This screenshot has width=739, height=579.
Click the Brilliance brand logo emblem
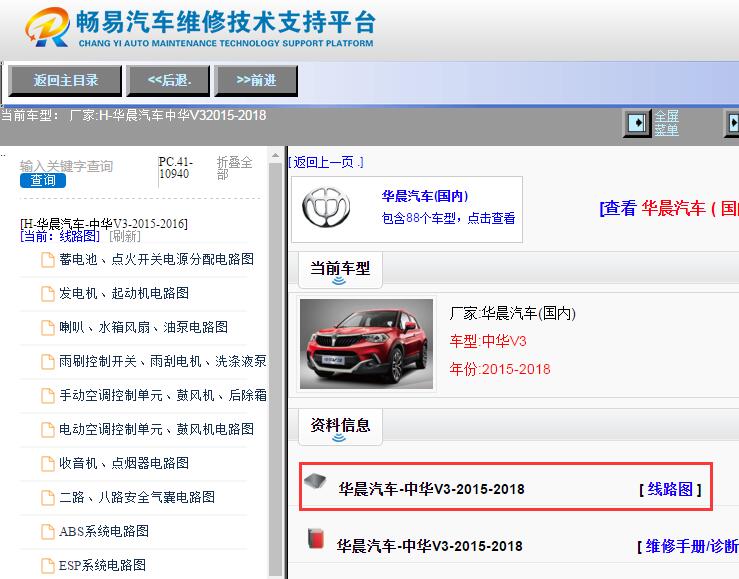point(326,207)
